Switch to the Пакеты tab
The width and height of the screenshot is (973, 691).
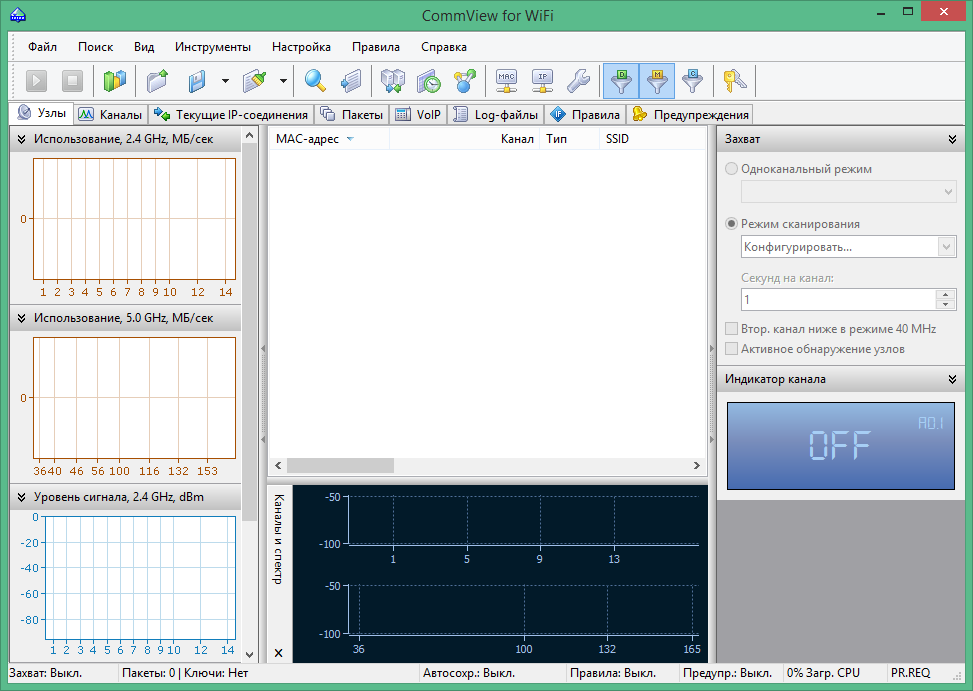(x=352, y=115)
